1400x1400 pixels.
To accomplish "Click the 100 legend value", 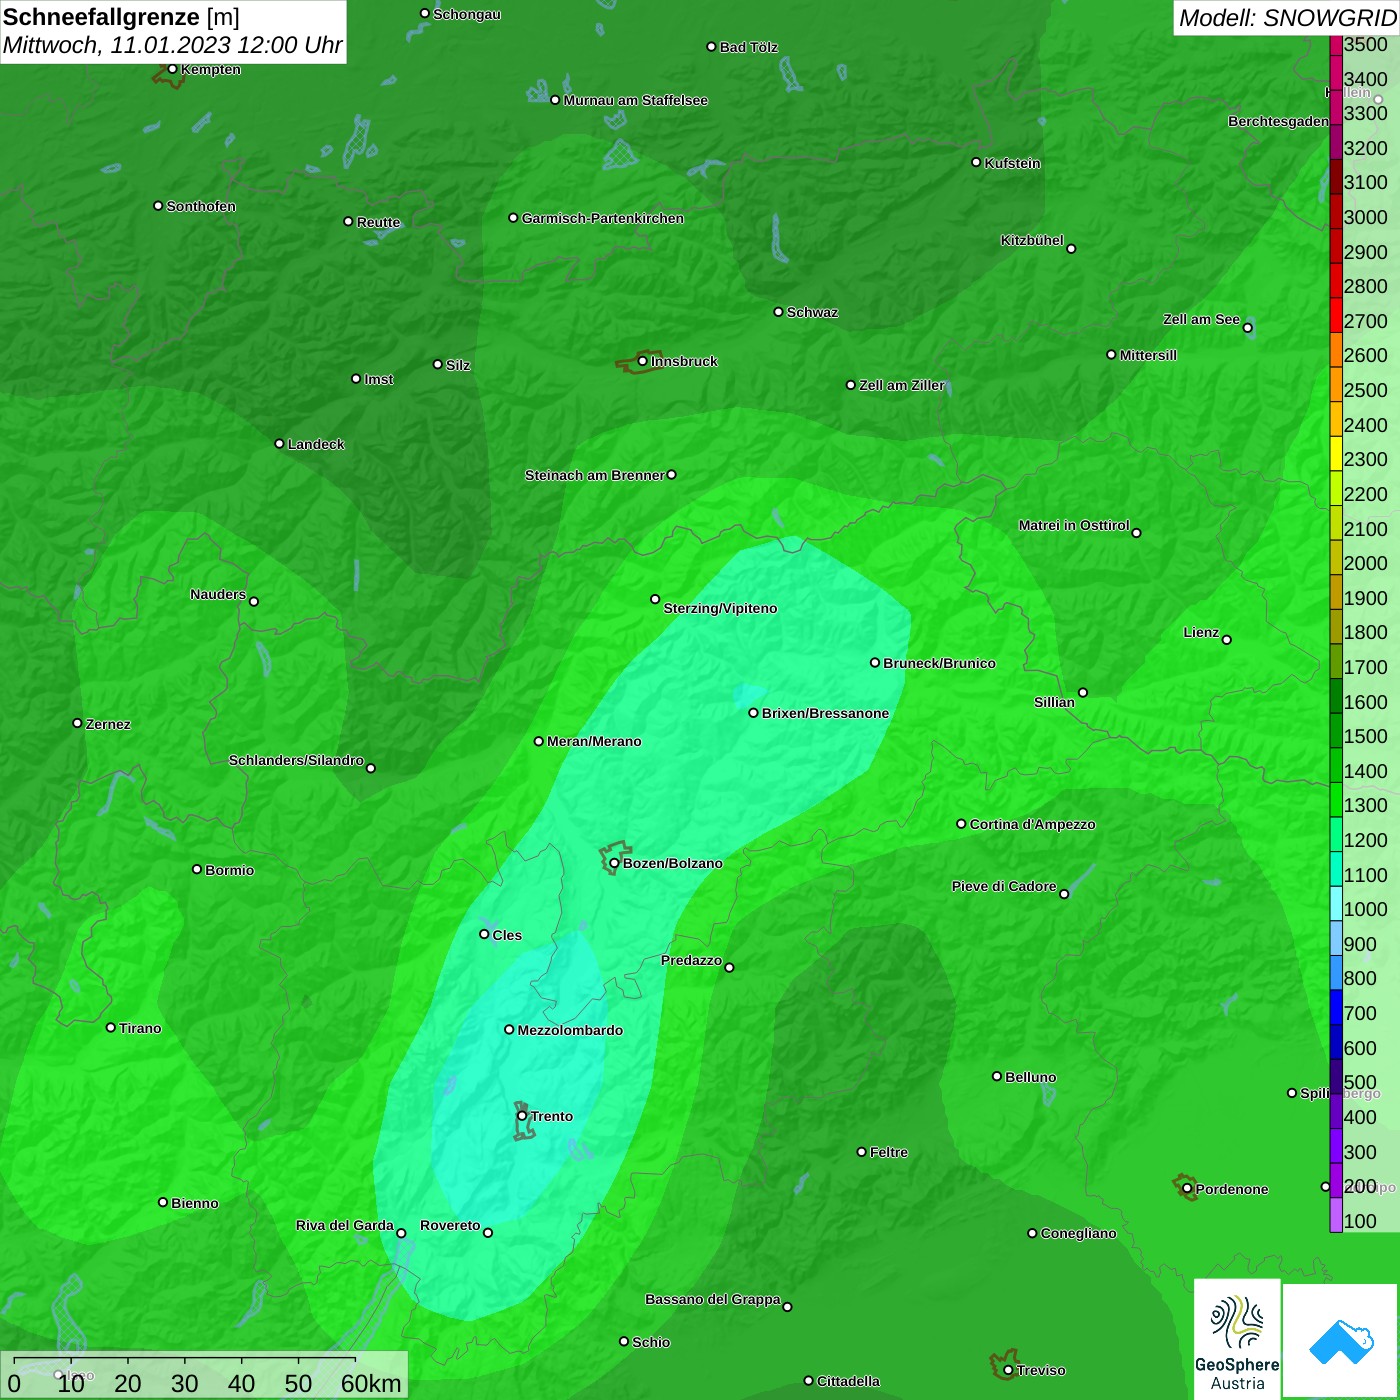I will pyautogui.click(x=1360, y=1221).
